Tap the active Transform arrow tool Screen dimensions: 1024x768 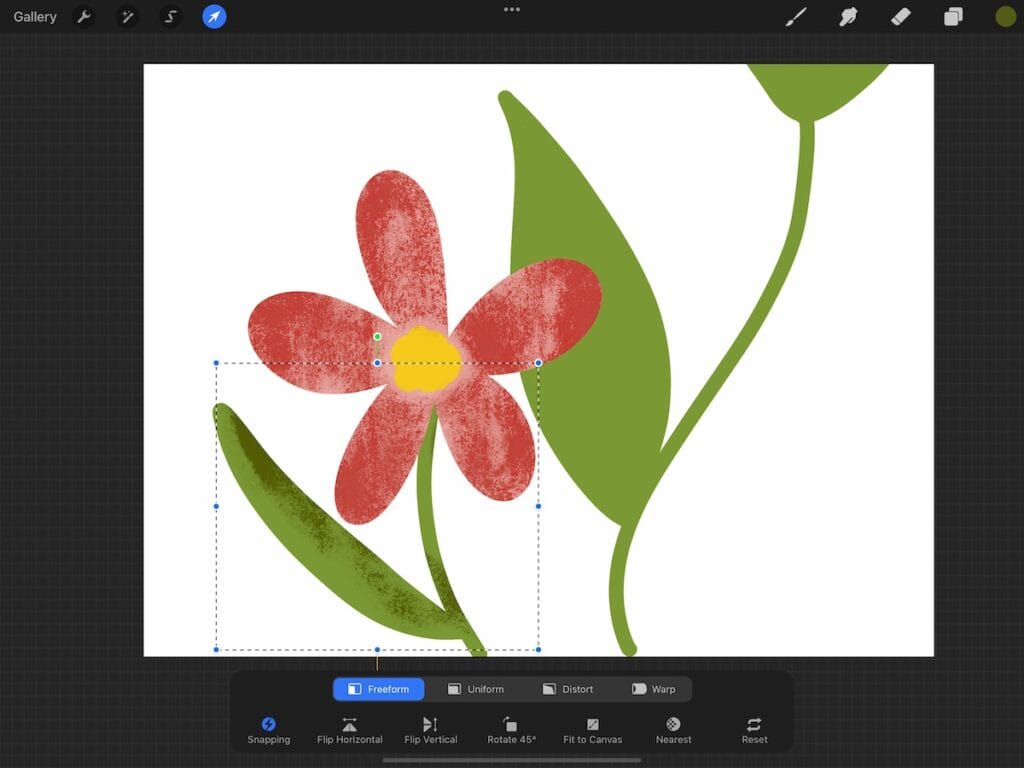pyautogui.click(x=213, y=16)
